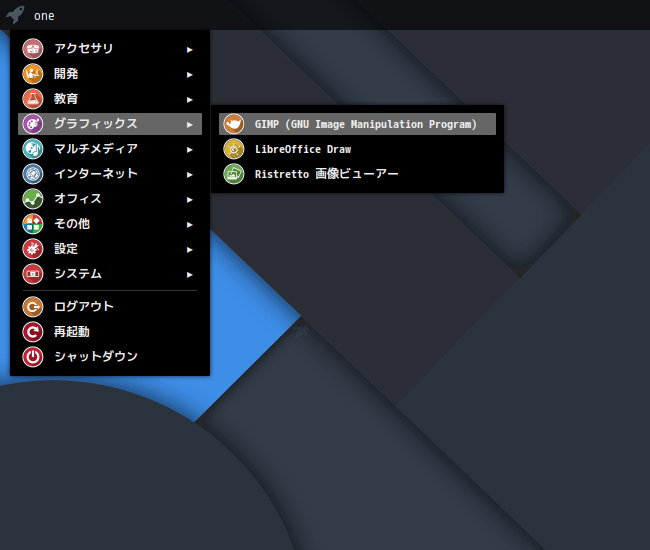Expand the オフィス submenu arrow
The width and height of the screenshot is (650, 550).
pos(189,200)
